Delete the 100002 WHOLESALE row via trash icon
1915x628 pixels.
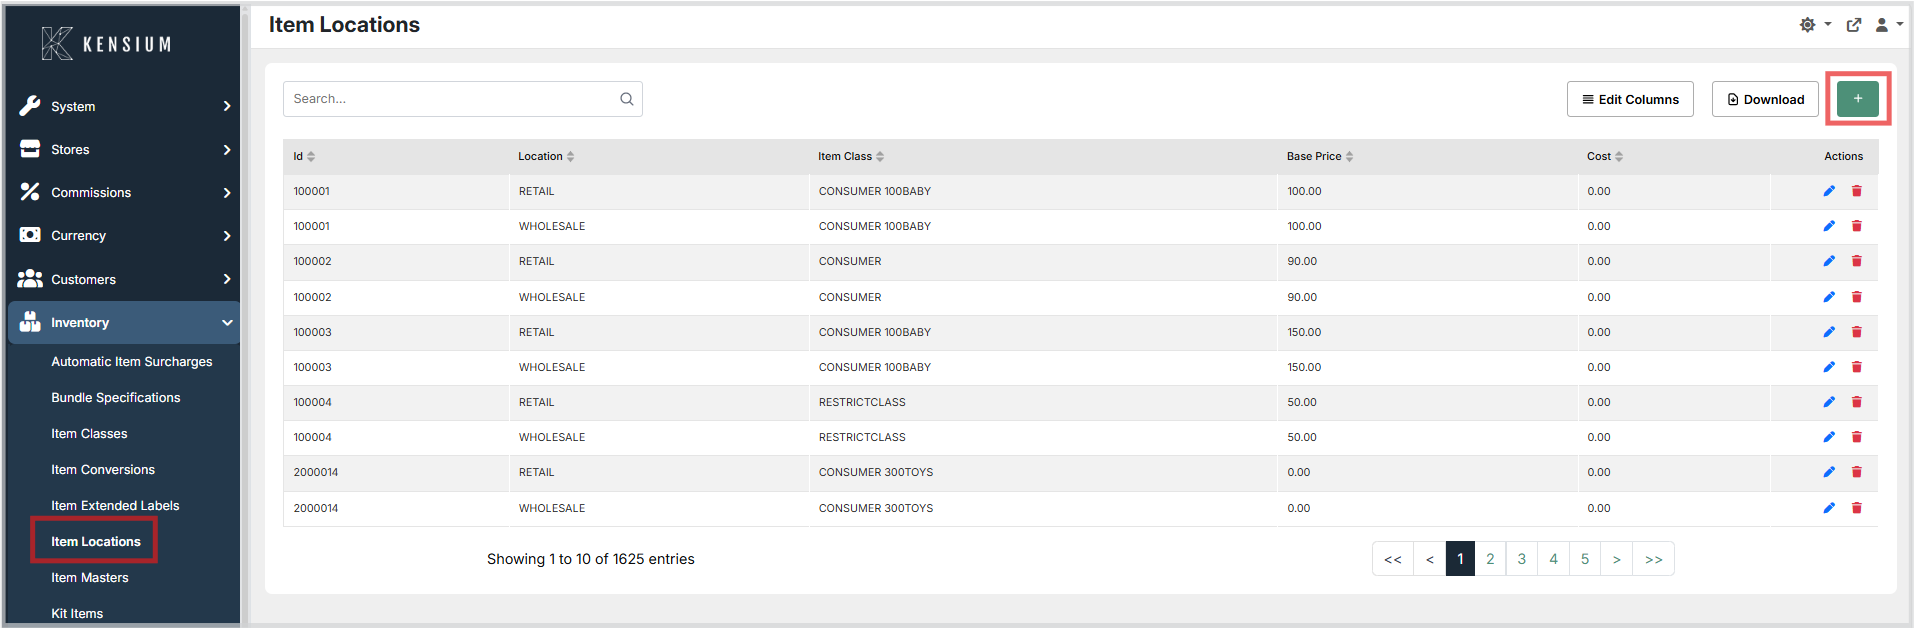click(1857, 297)
